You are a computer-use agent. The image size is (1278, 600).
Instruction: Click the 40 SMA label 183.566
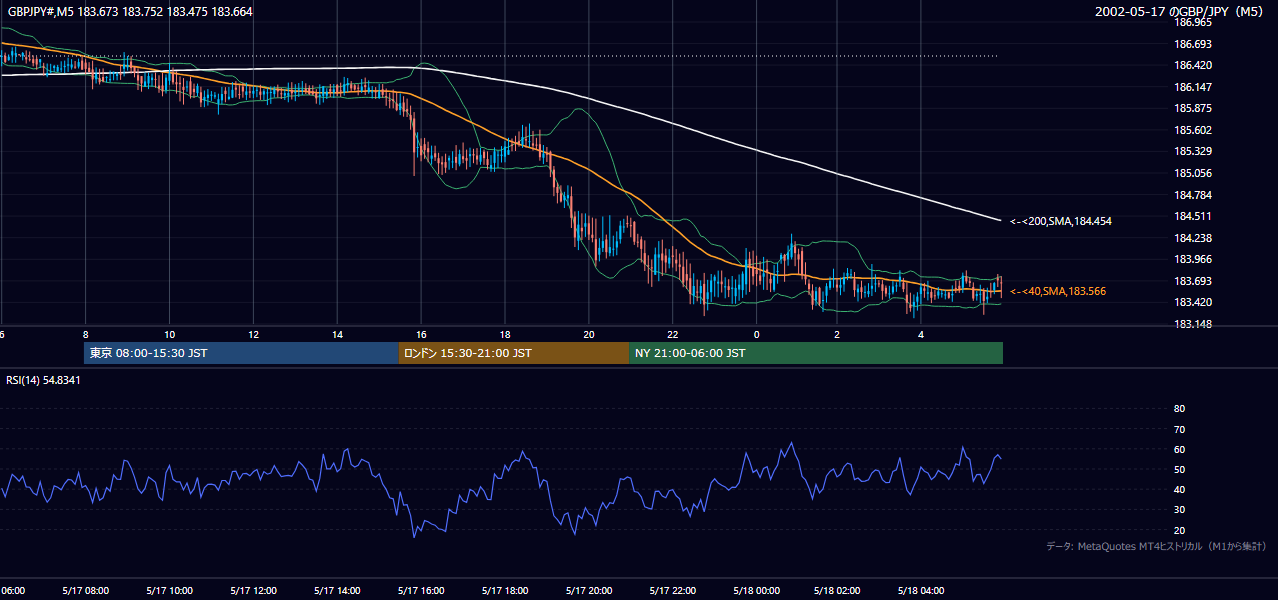click(1057, 291)
